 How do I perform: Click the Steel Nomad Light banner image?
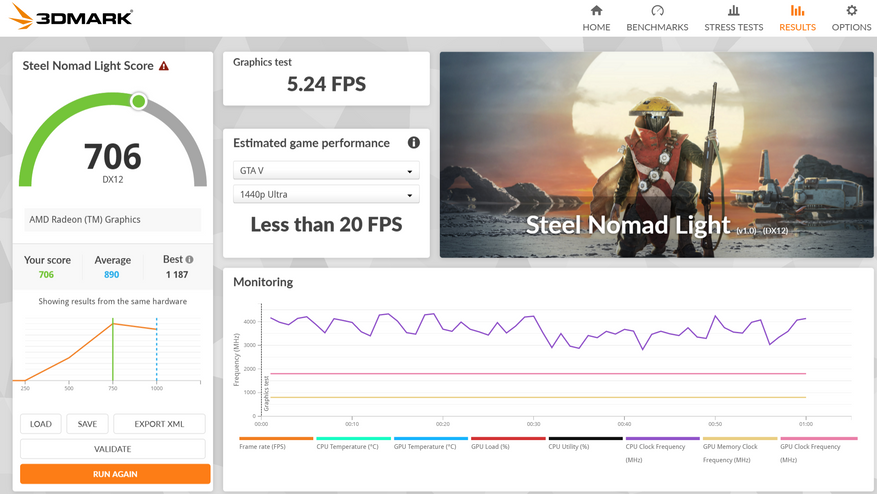pos(656,155)
